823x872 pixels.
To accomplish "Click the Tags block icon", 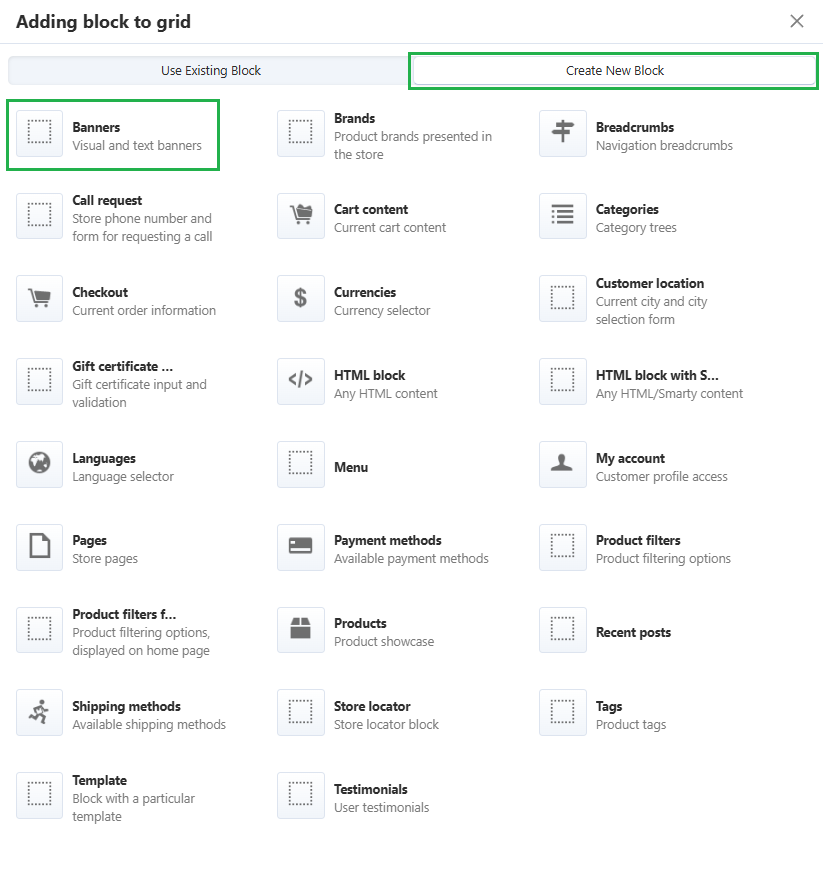I will click(563, 712).
